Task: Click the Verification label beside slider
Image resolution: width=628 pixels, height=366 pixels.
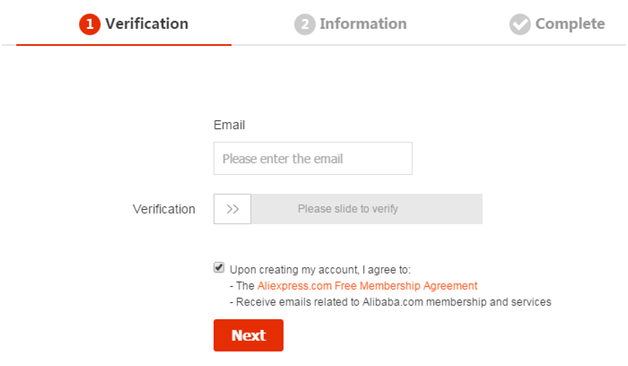Action: [164, 209]
